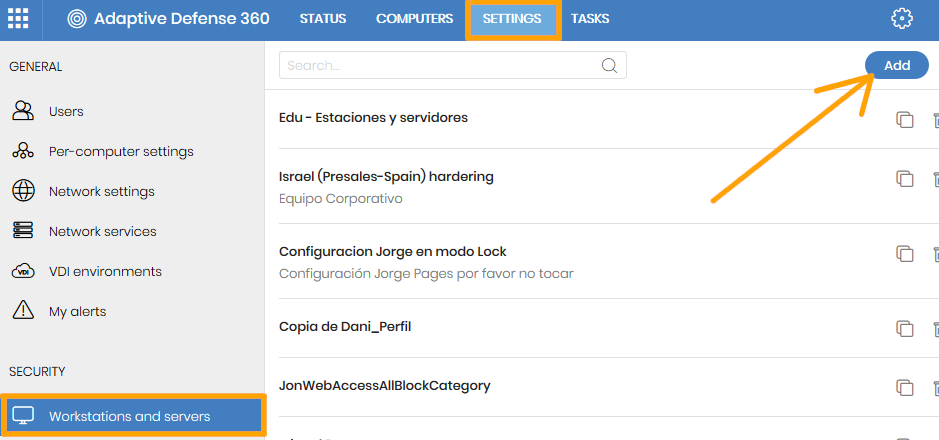Screen dimensions: 939x440
Task: Copy the Israel (Presales-Spain) hardering profile
Action: [x=904, y=179]
